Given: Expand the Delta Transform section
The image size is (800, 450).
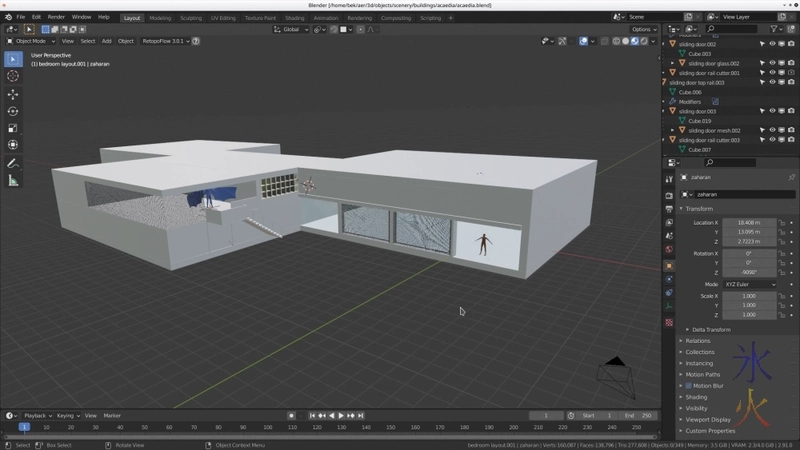Looking at the screenshot, I should click(710, 329).
